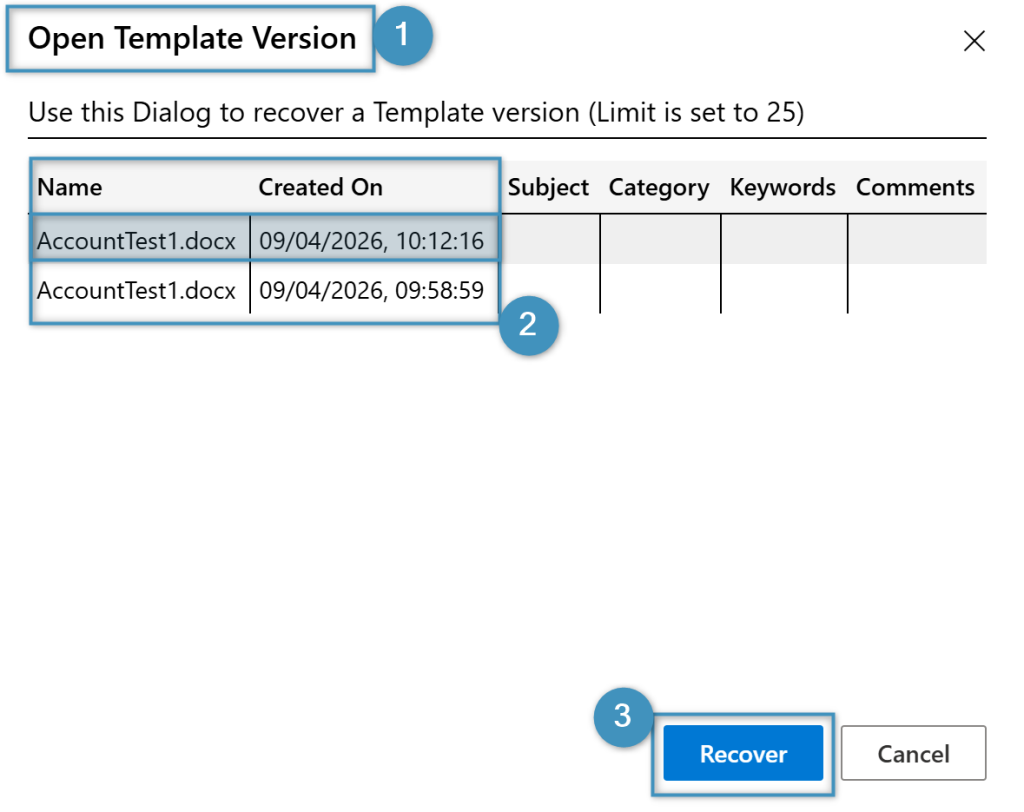
Task: Click the Subject column header
Action: click(x=548, y=187)
